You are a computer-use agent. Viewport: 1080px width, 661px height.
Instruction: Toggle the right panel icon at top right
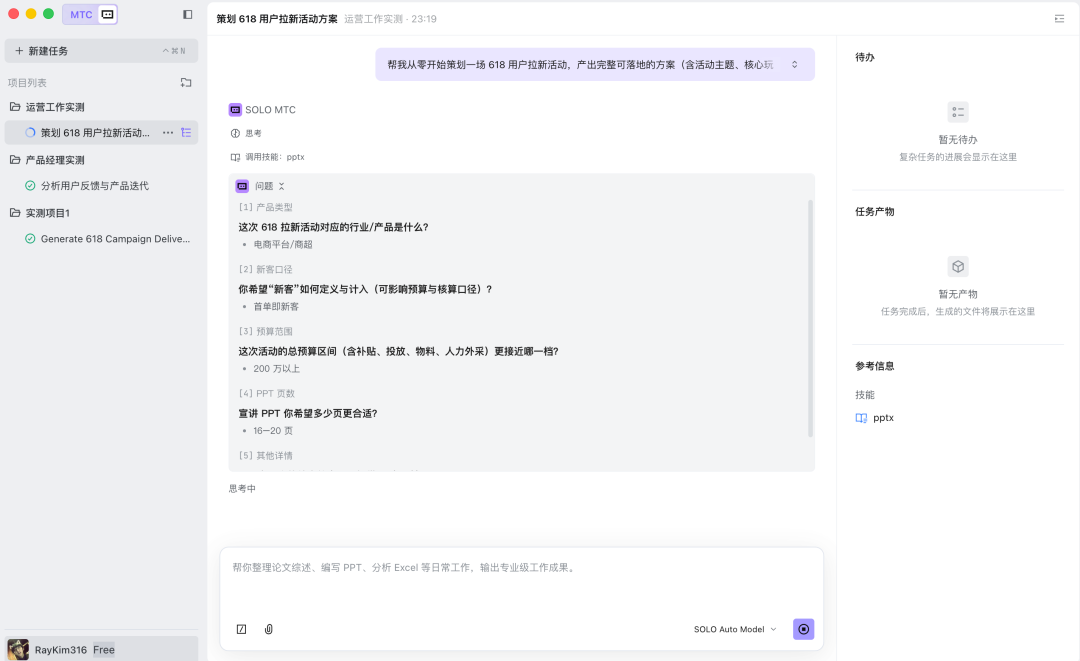click(1059, 19)
